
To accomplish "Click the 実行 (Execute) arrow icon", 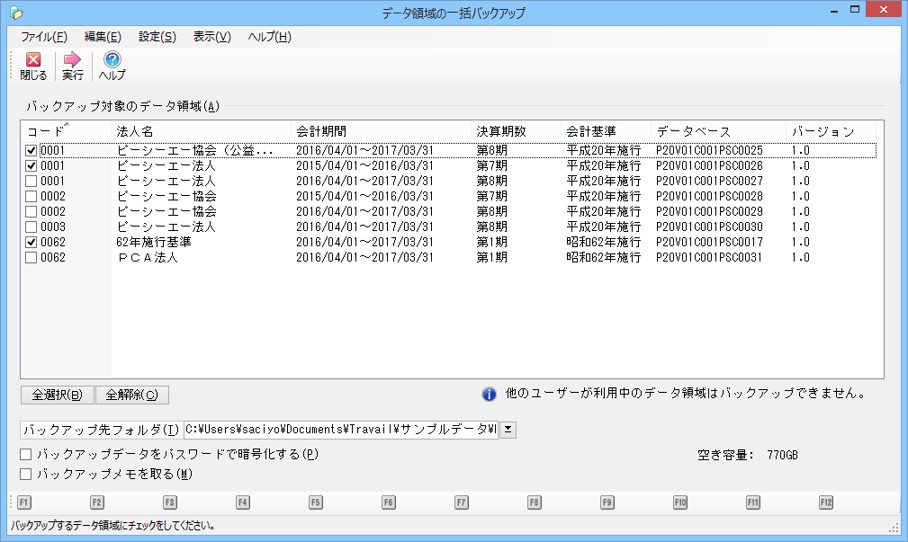I will pos(72,61).
